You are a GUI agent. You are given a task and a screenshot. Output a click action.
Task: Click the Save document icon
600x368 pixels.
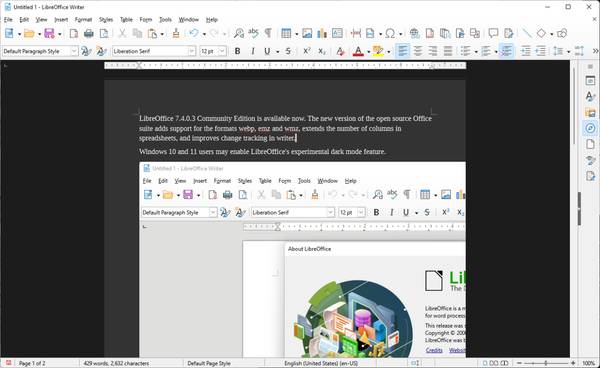(x=49, y=34)
